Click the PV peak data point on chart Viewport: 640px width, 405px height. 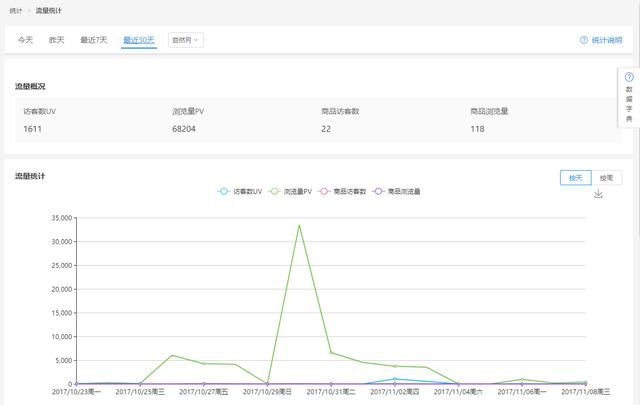coord(299,225)
